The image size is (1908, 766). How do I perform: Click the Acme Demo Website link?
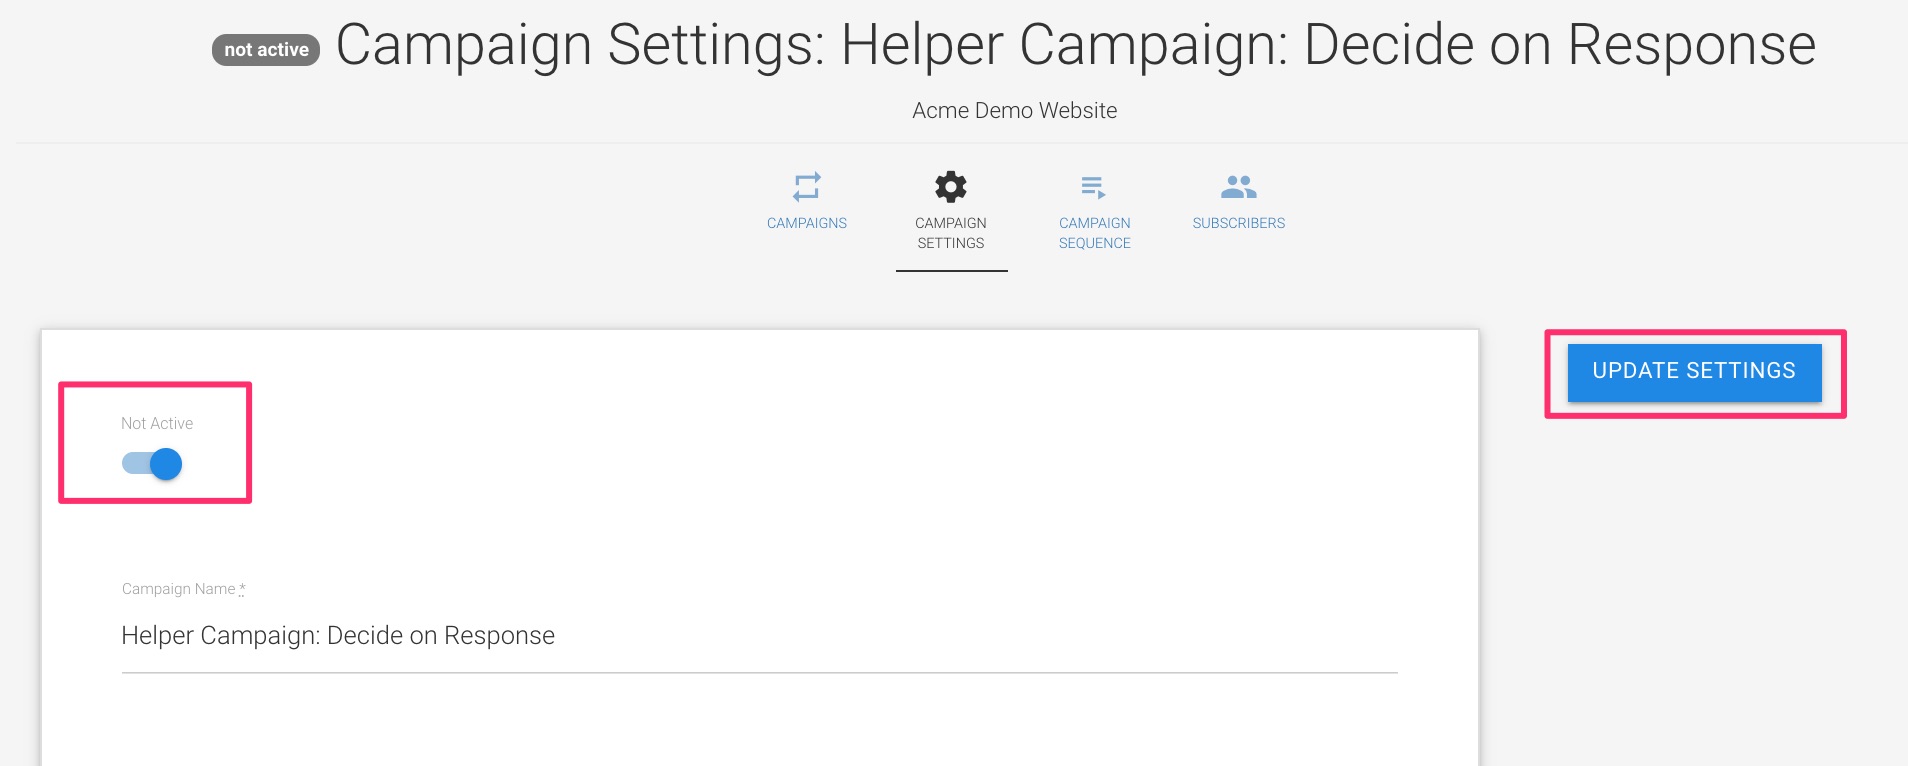[x=1013, y=110]
